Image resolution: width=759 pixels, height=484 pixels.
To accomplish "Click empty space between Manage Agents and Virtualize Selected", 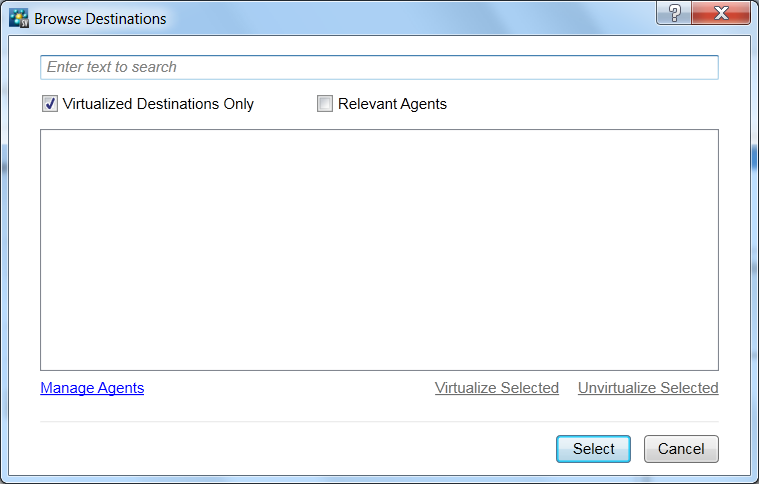I will 290,388.
